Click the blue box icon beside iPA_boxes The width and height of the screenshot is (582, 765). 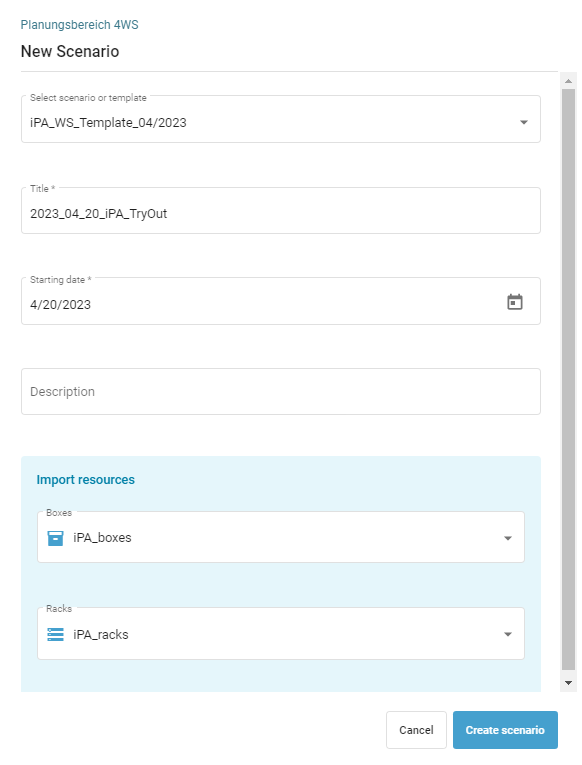55,538
